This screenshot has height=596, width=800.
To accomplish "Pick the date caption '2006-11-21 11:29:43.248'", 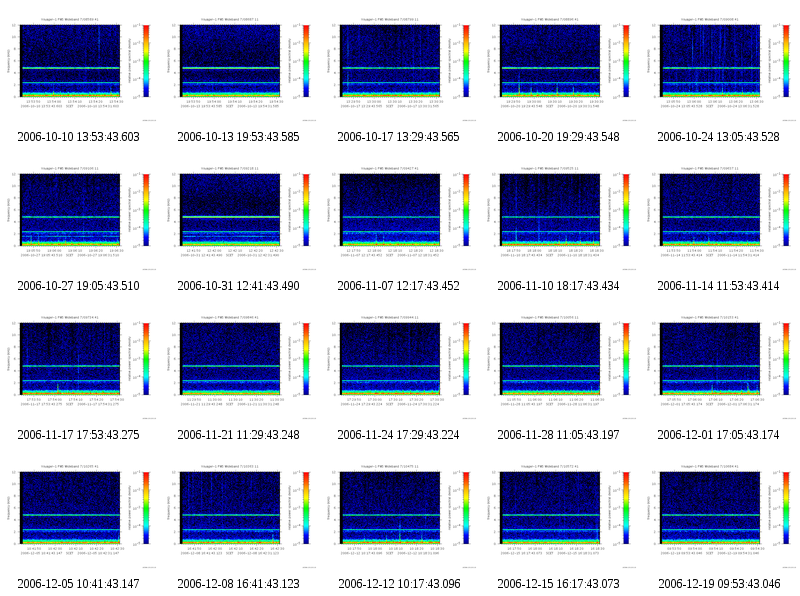I will pos(238,435).
